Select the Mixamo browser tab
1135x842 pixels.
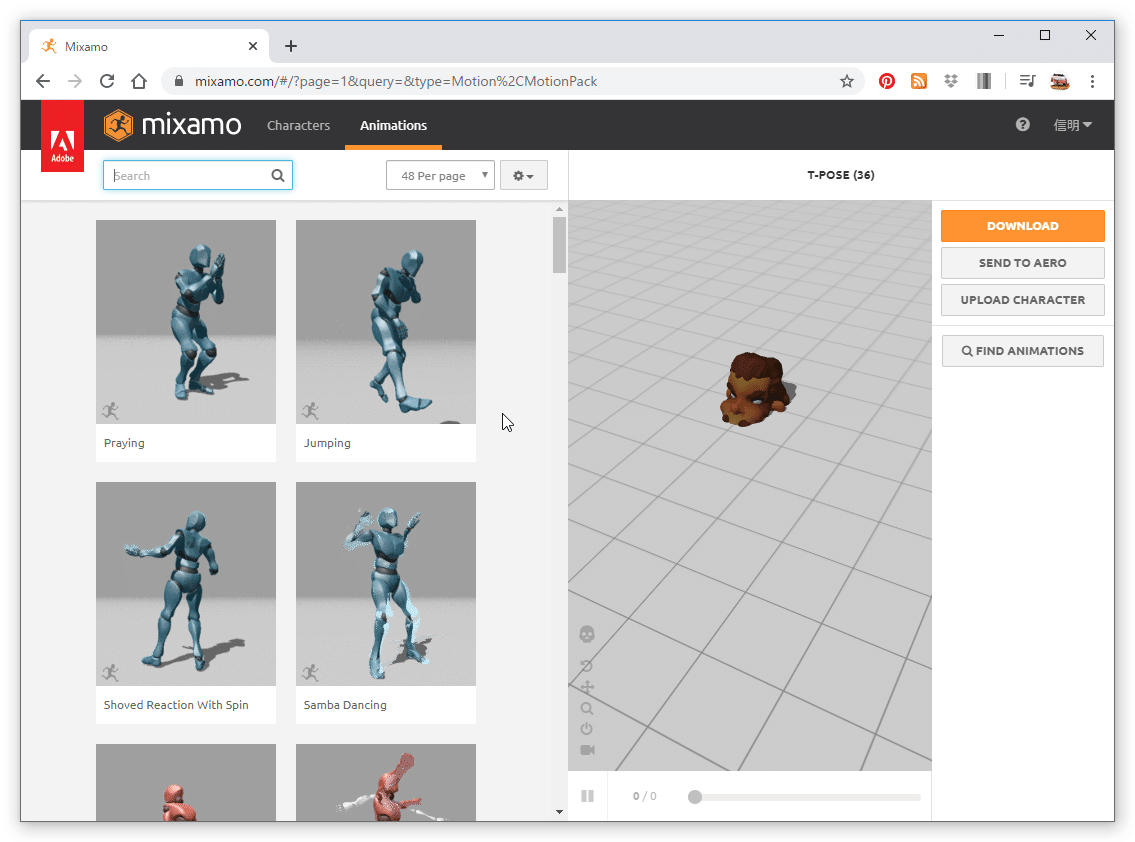[x=148, y=46]
